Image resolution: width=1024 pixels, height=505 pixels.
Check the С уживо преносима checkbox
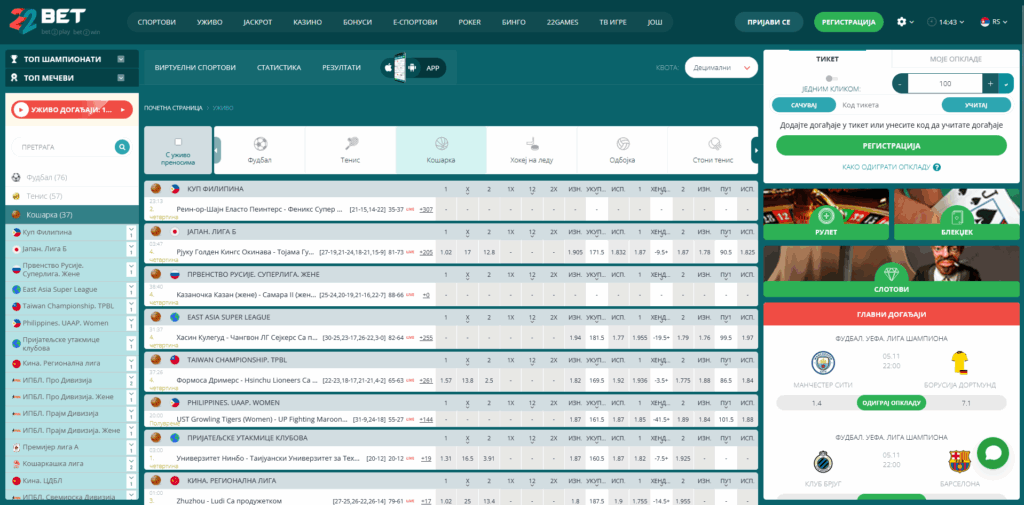pos(178,142)
